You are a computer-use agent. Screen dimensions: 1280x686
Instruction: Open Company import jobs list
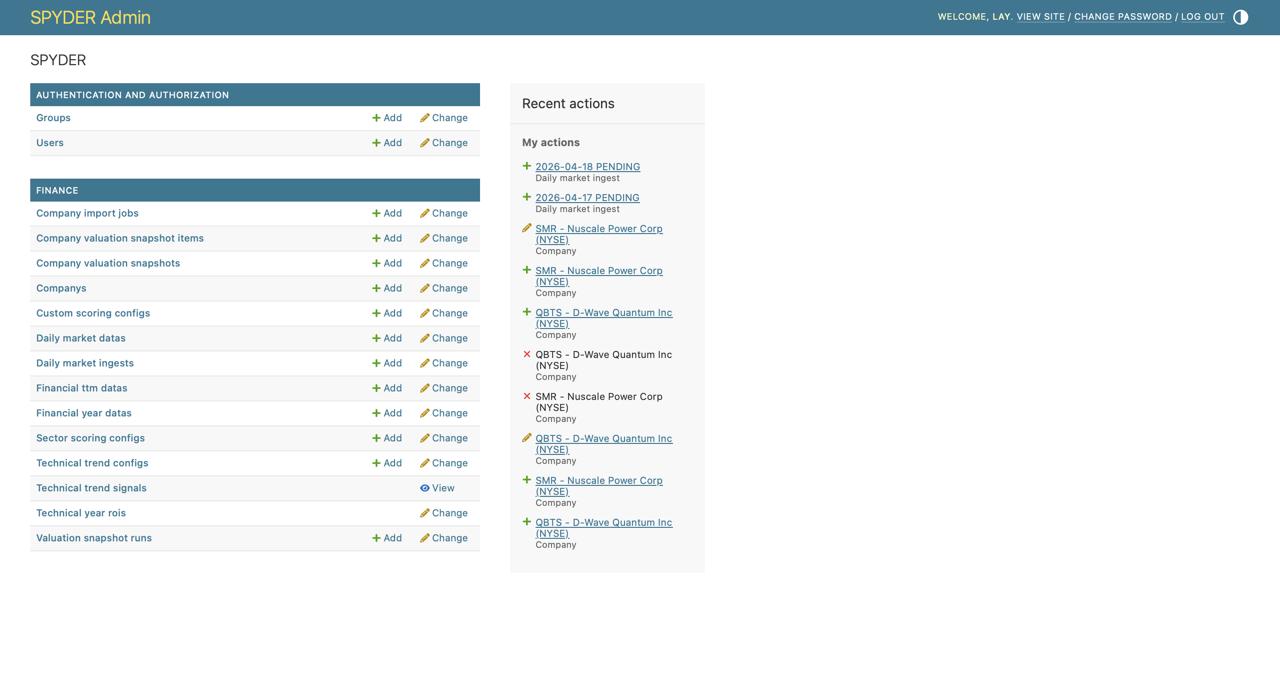point(87,213)
